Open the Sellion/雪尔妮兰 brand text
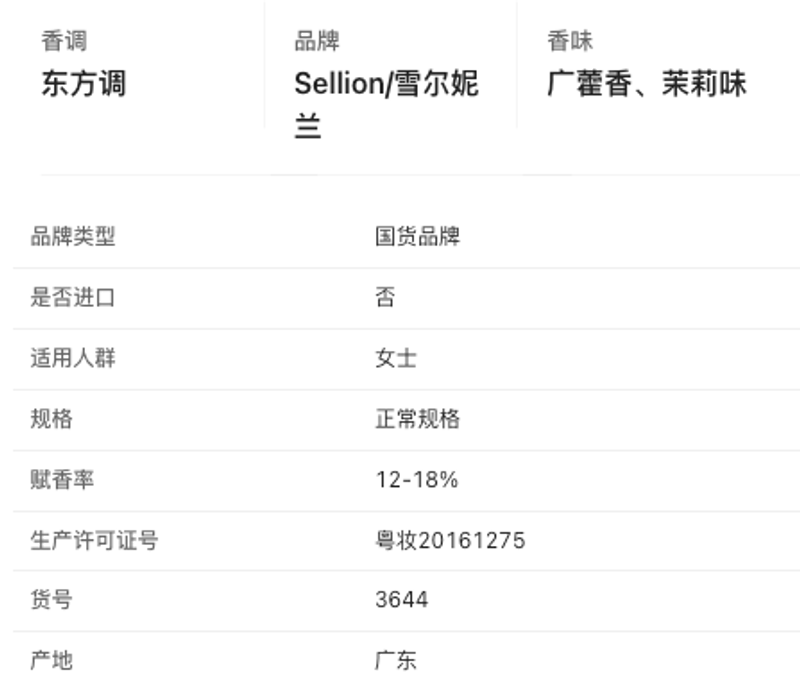This screenshot has width=800, height=691. click(386, 104)
